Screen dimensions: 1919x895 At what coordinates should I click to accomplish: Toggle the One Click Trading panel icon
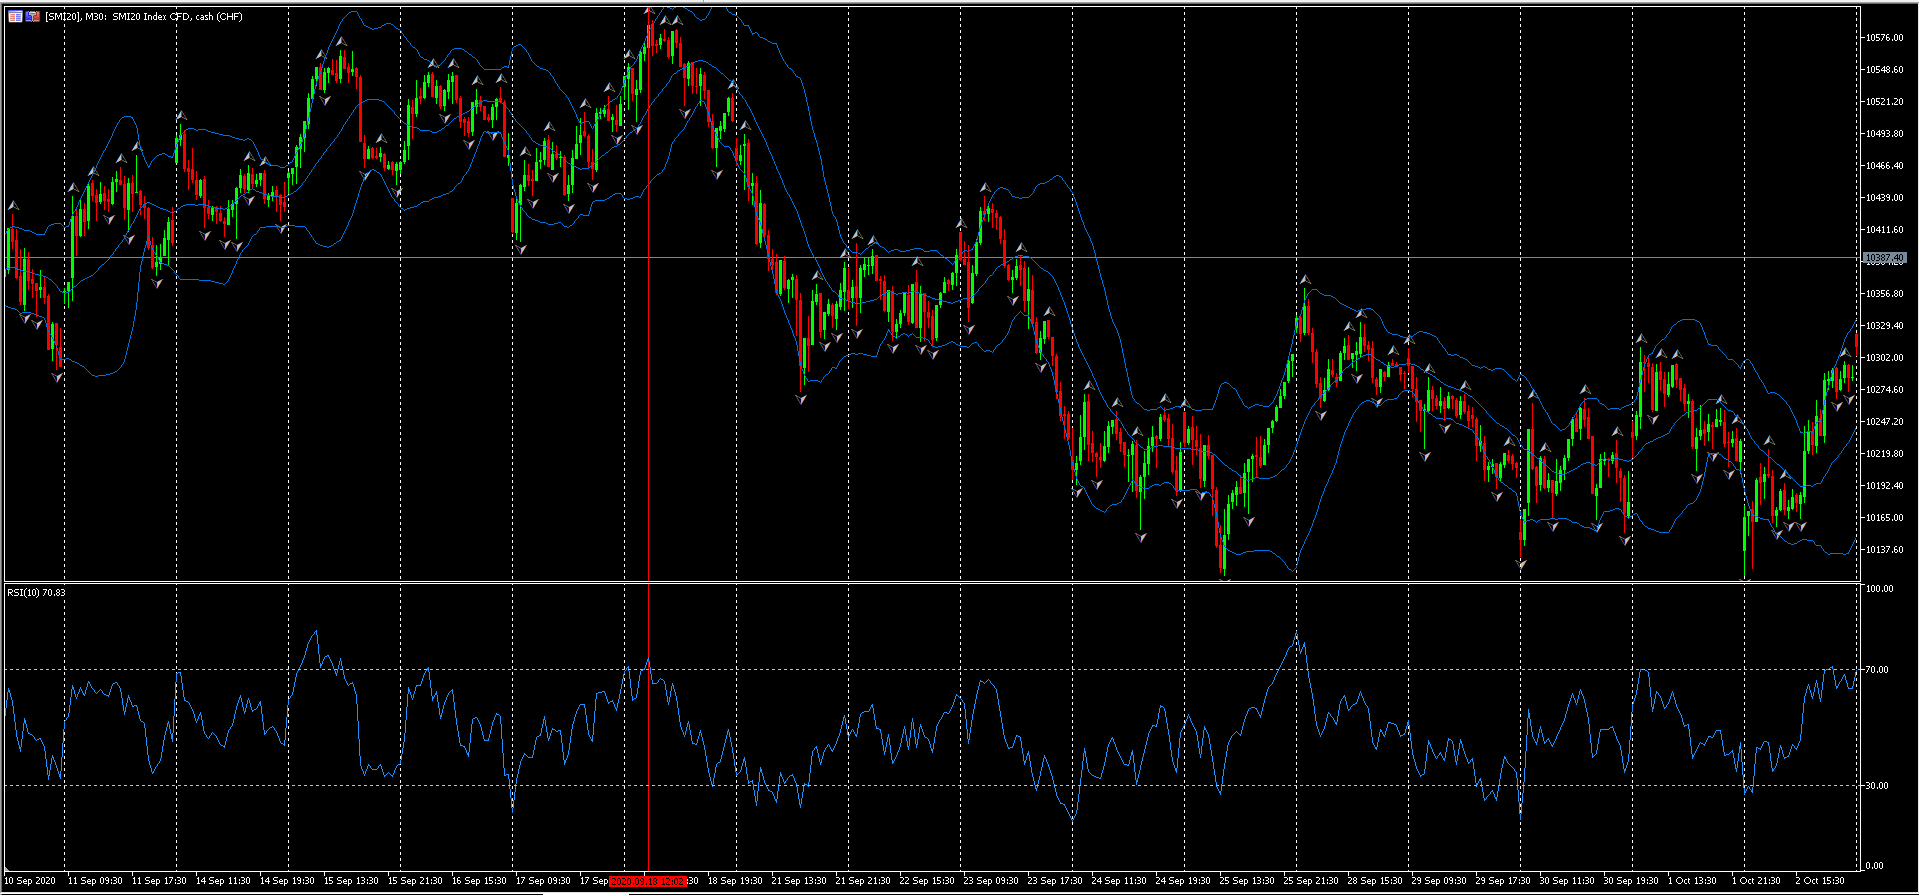click(x=33, y=16)
